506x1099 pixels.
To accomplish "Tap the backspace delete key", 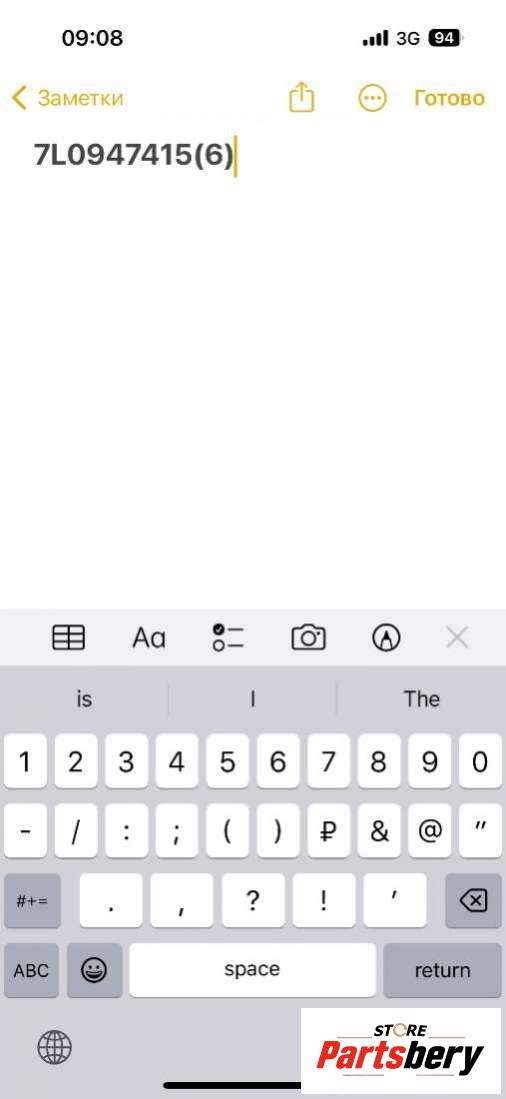I will [x=473, y=901].
